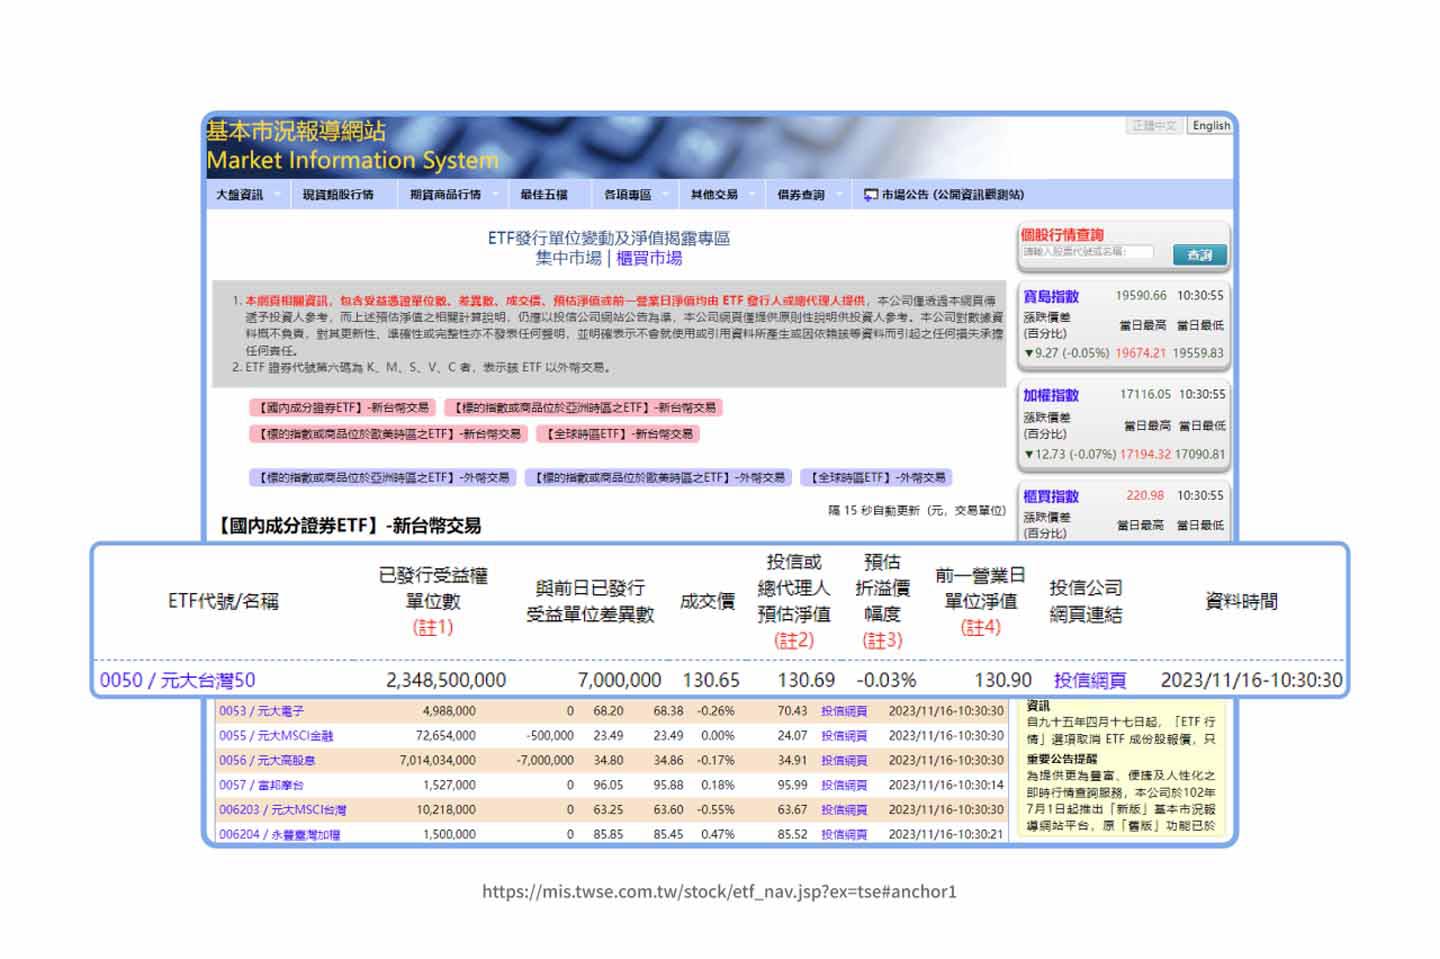Open the 006203 / 元大MSCI台灣 ETF link
The height and width of the screenshot is (959, 1440).
click(283, 810)
